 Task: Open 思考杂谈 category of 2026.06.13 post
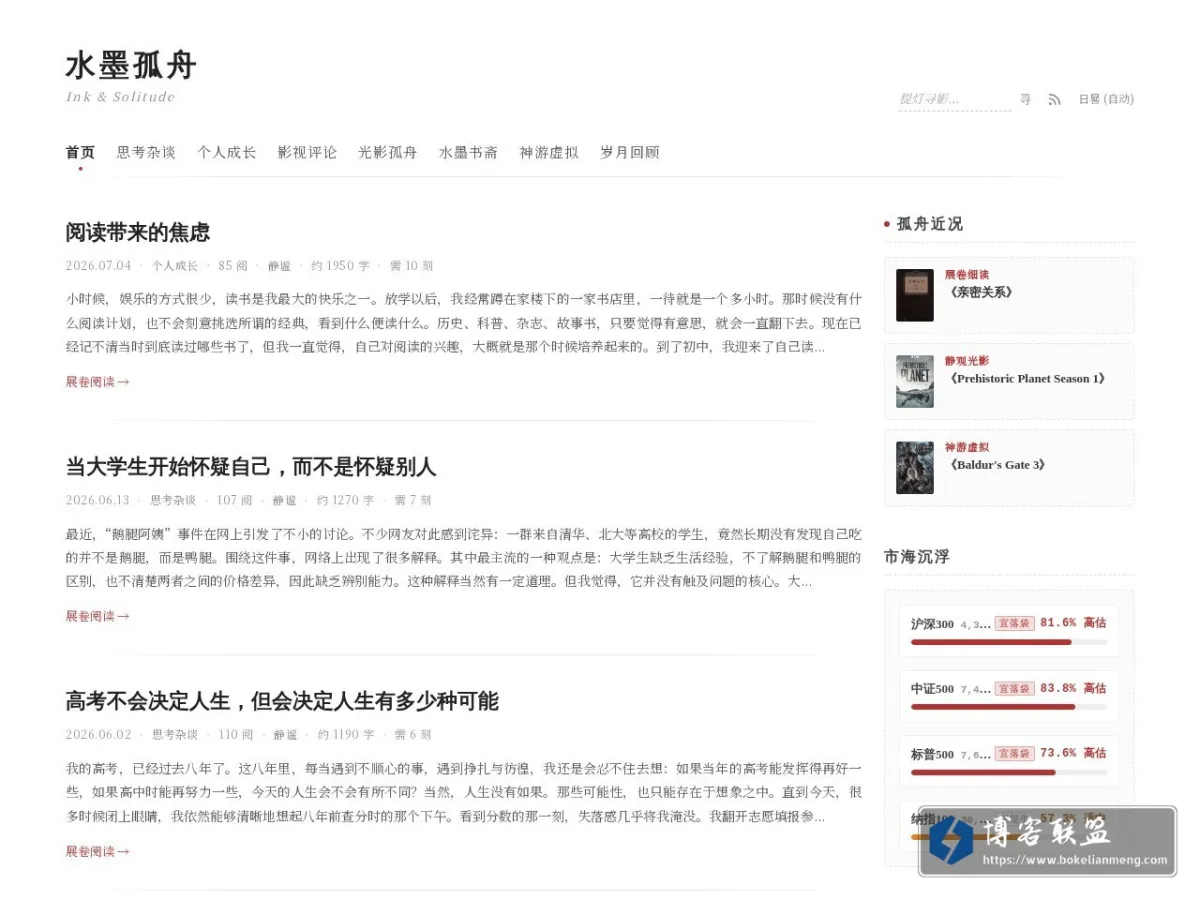point(173,500)
